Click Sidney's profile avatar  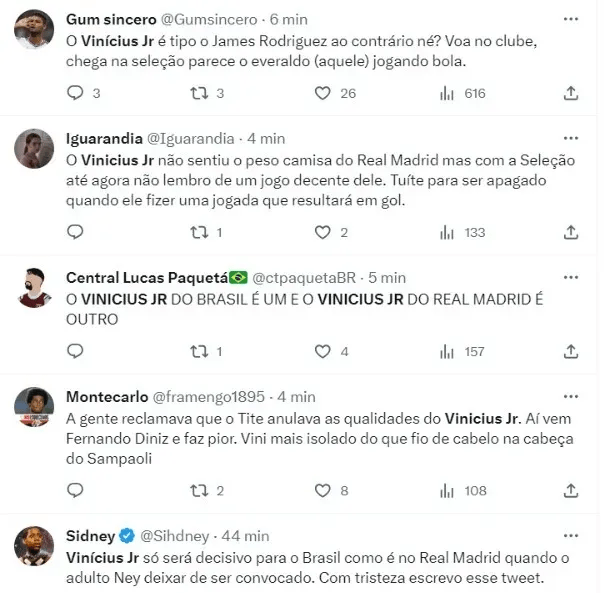(35, 545)
